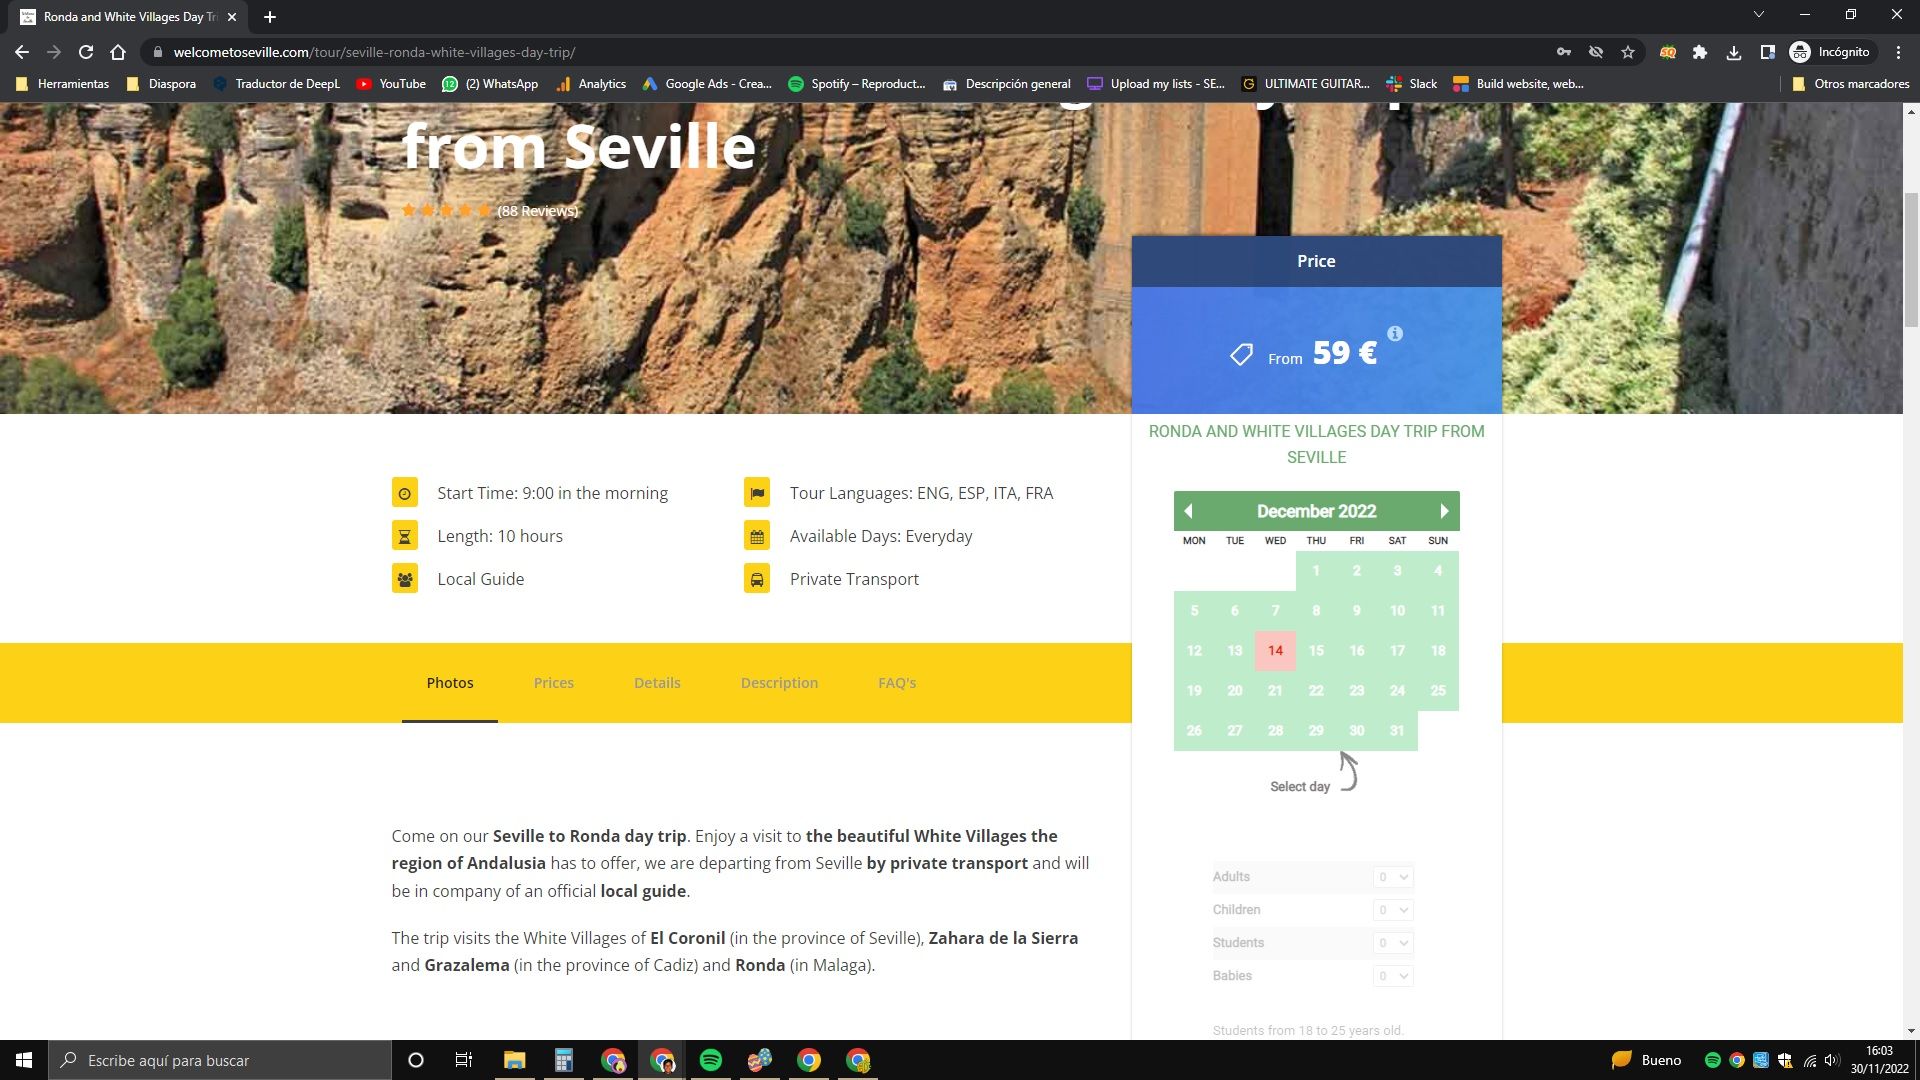Switch to the Photos tab
Screen dimensions: 1920x1080
tap(450, 683)
